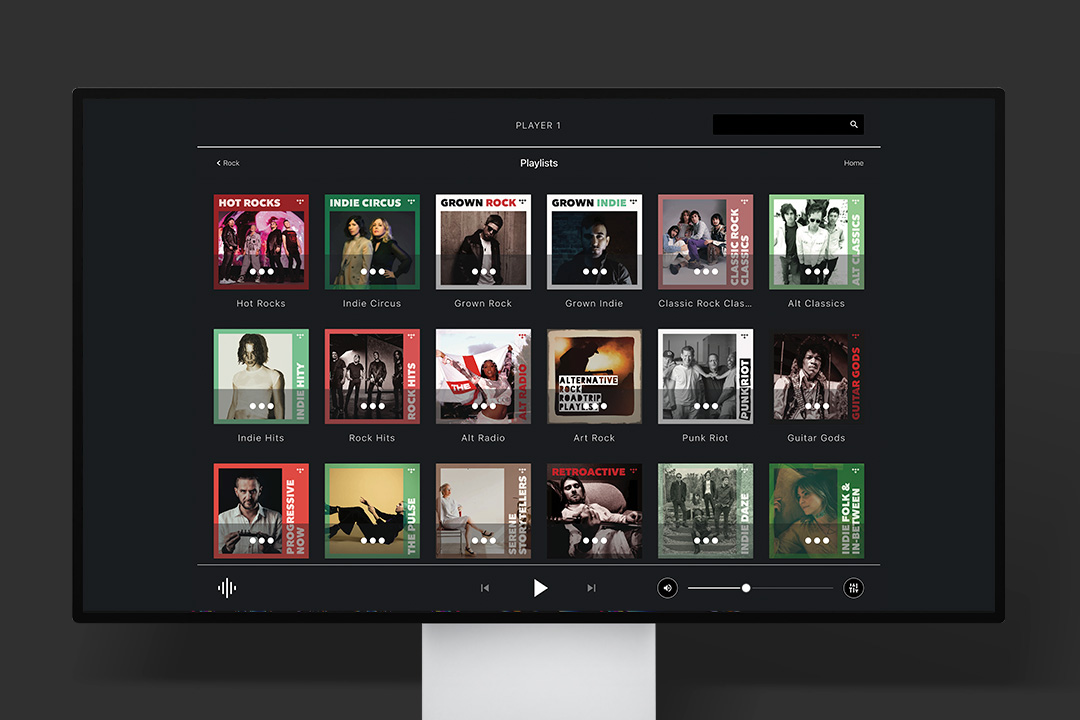
Task: Mute using the speaker volume icon
Action: coord(667,588)
